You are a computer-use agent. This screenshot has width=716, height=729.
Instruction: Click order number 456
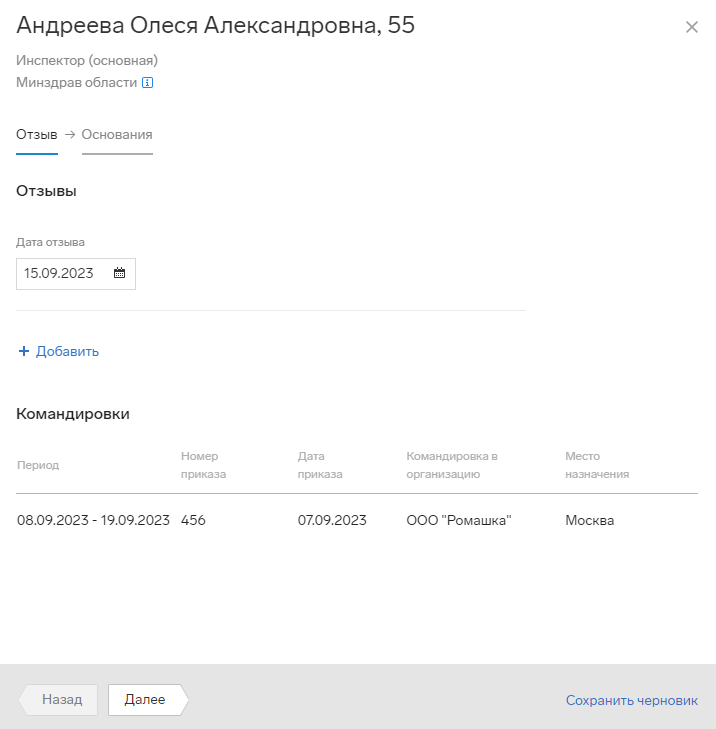[193, 520]
